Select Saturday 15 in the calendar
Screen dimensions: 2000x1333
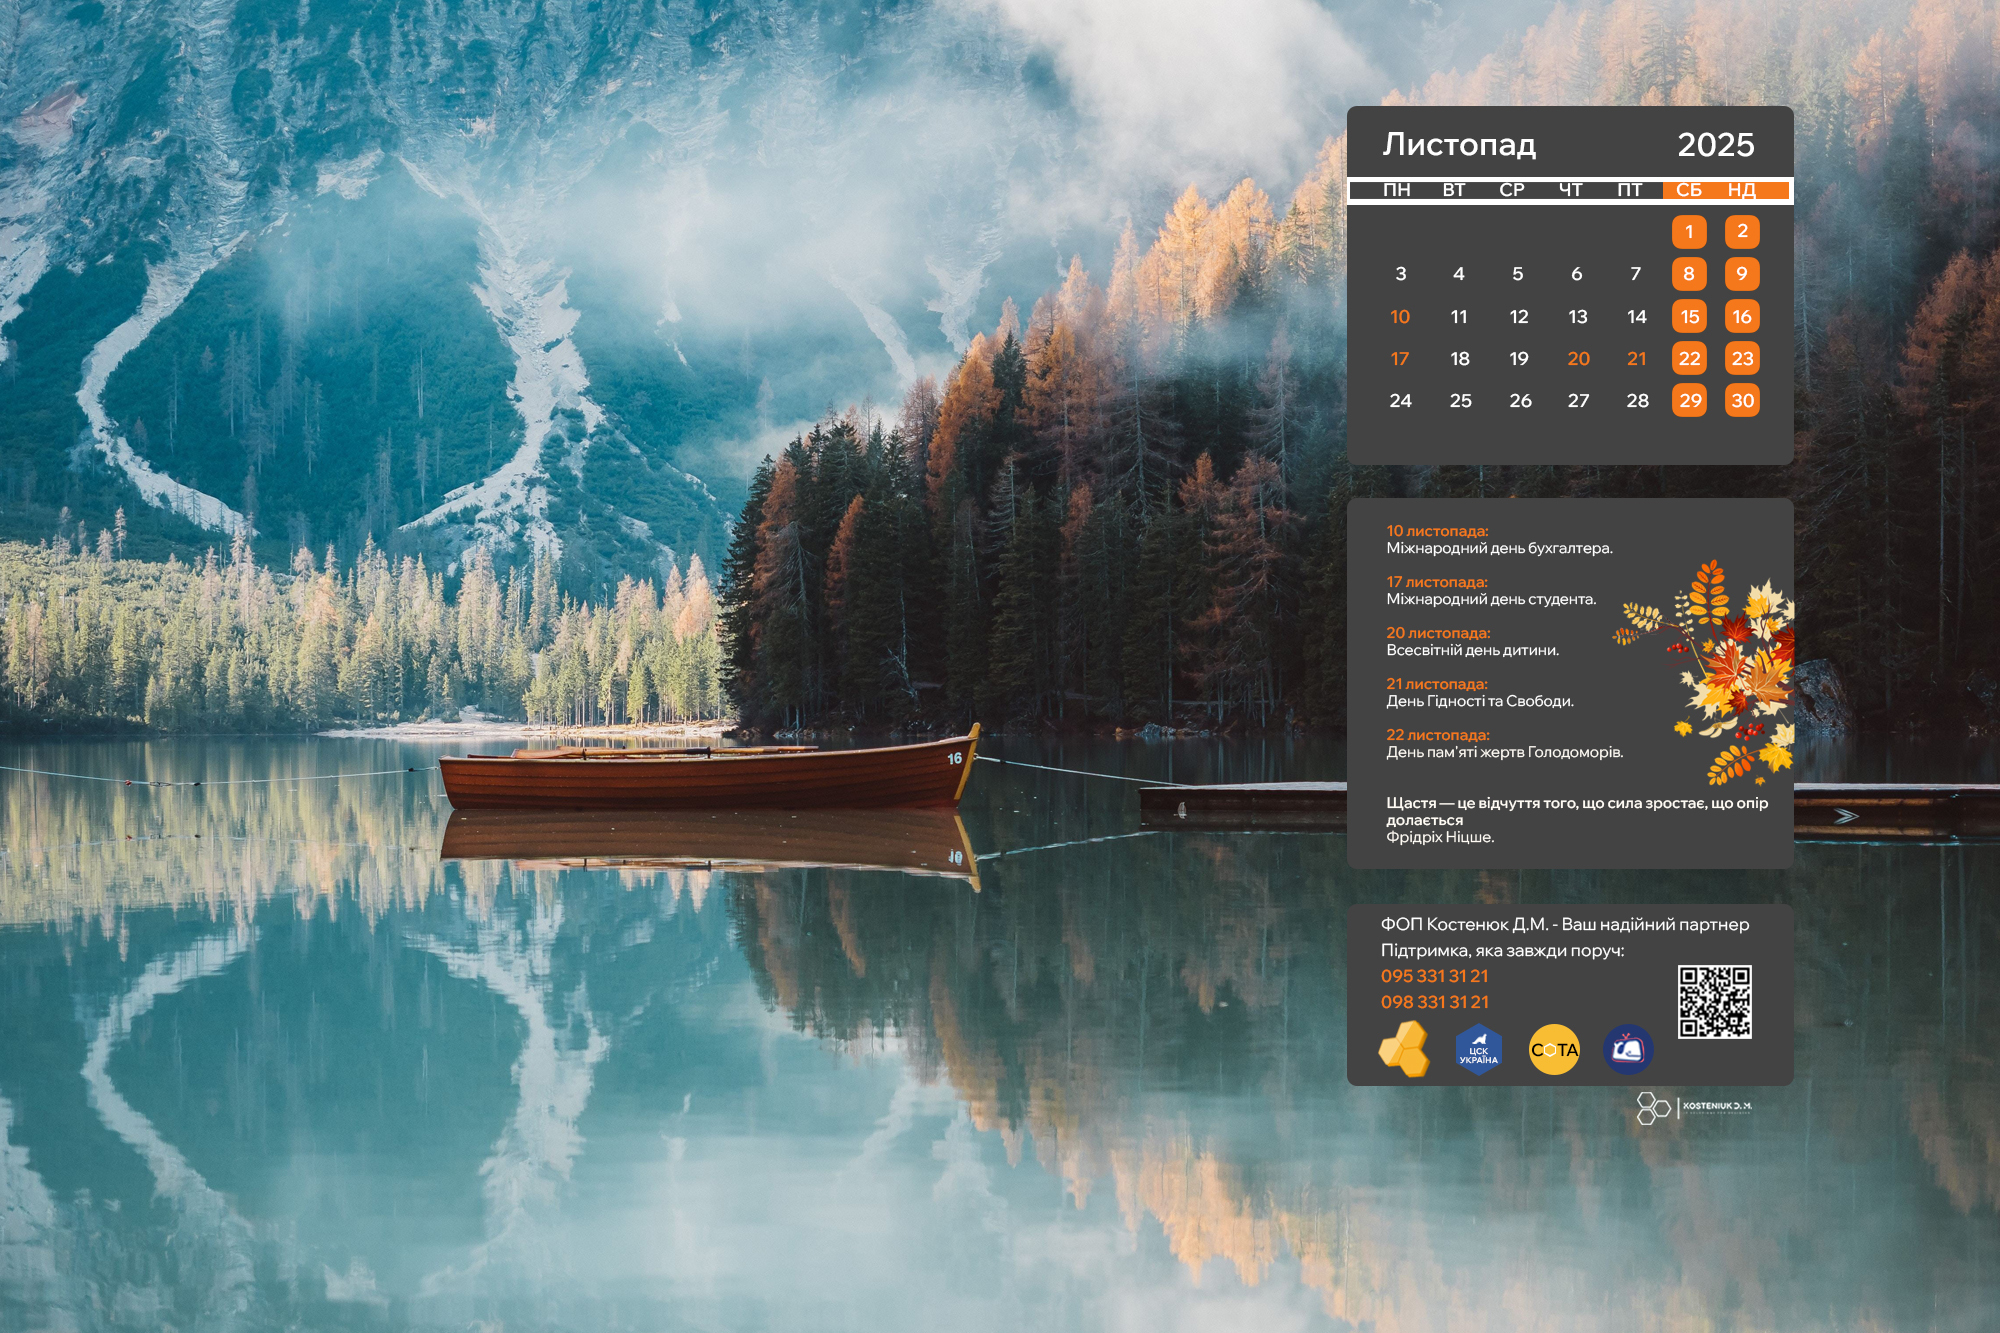click(x=1689, y=317)
